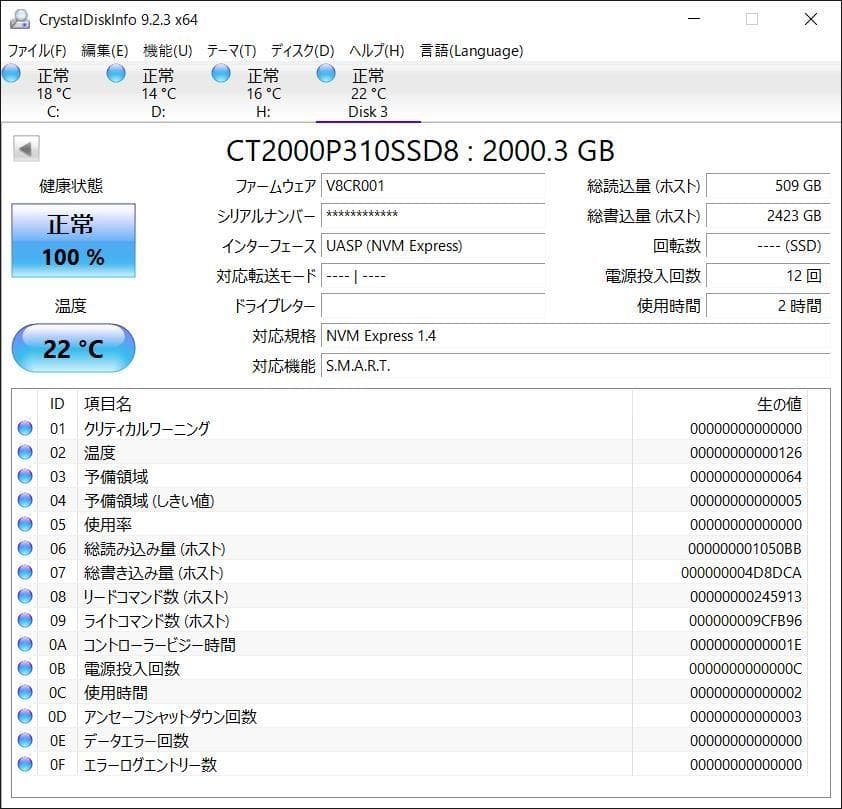Click blue status dot of ID 05 row

(25, 524)
